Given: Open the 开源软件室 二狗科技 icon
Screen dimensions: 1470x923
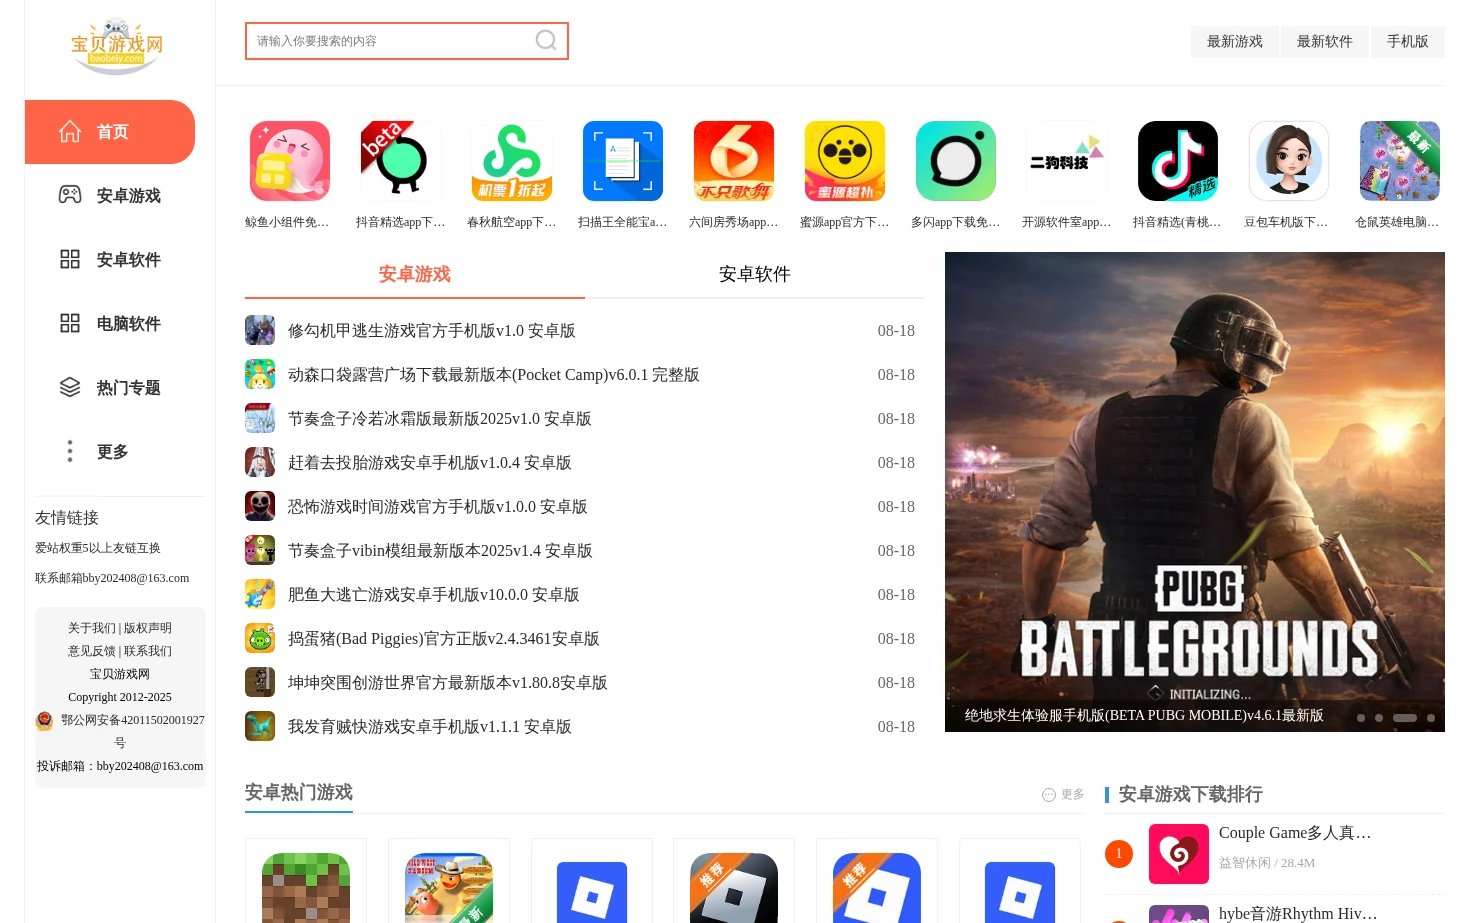Looking at the screenshot, I should coord(1067,161).
